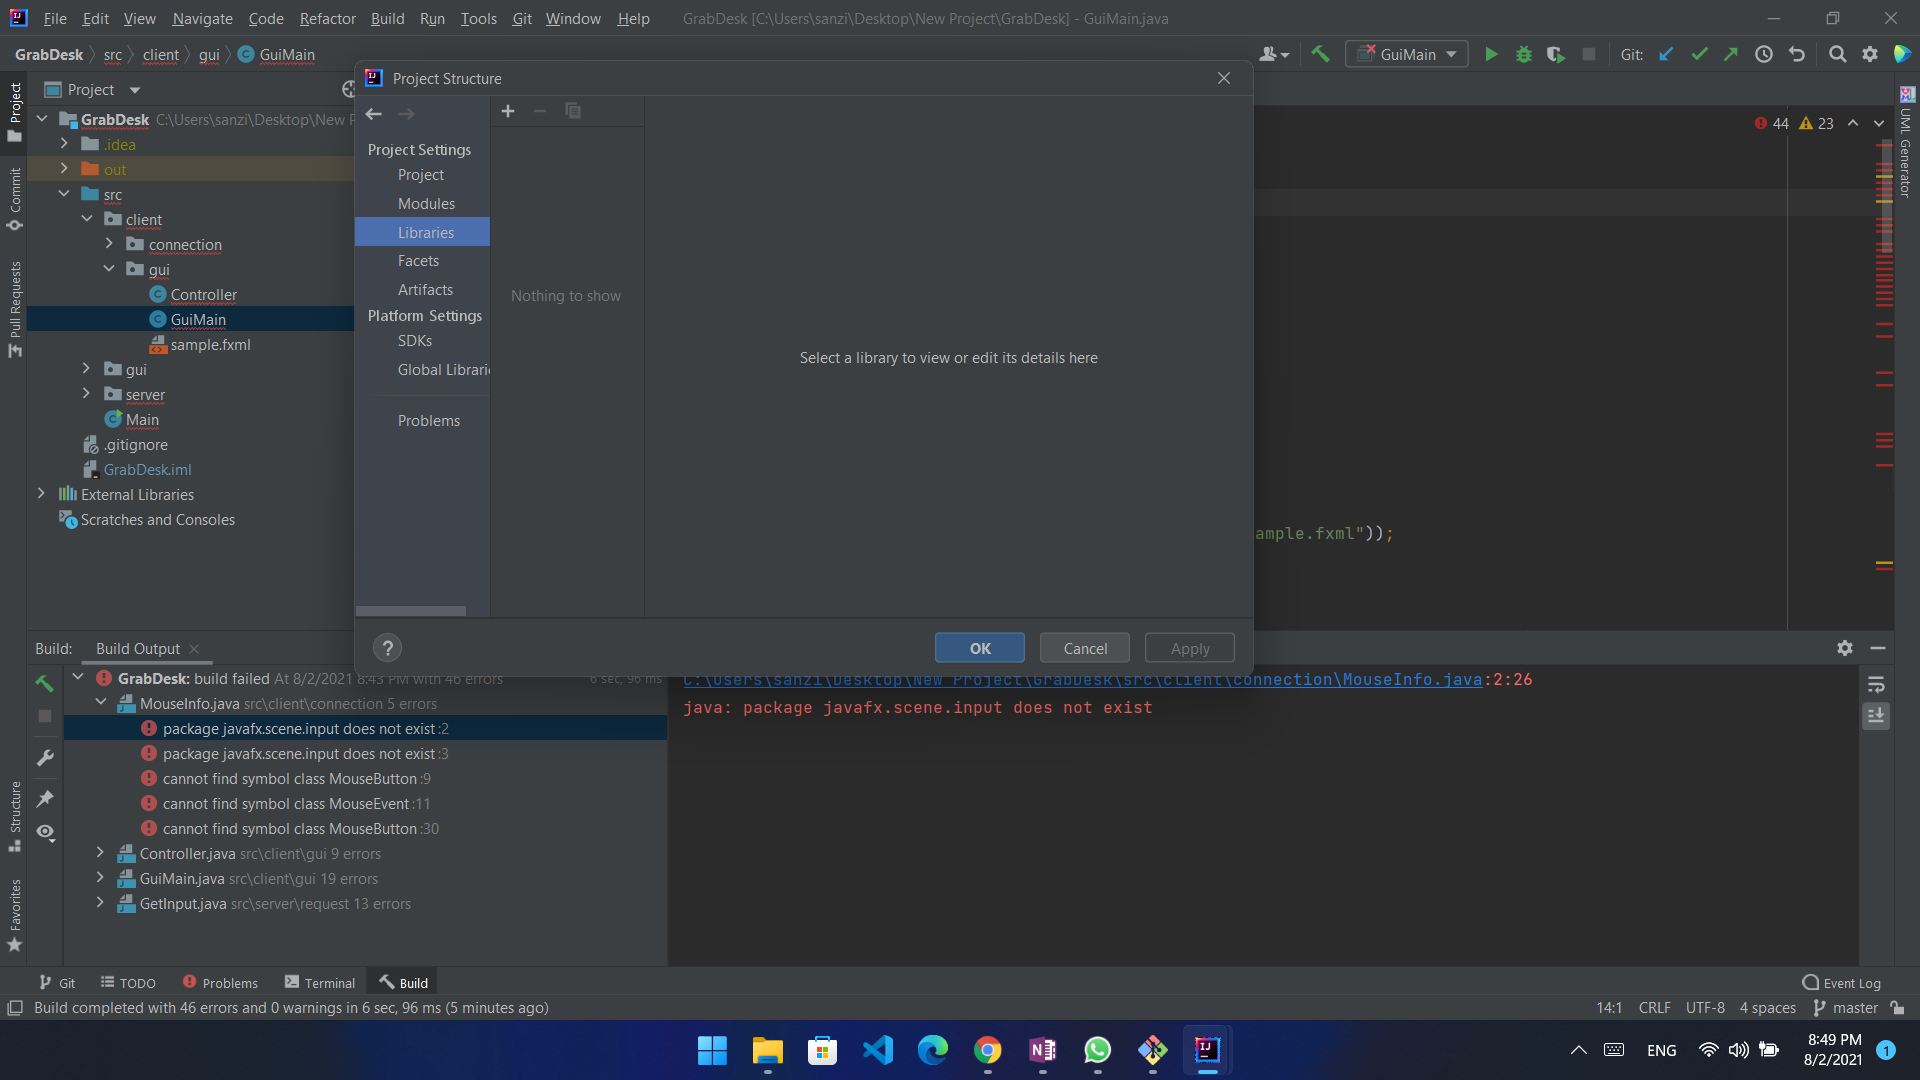The width and height of the screenshot is (1920, 1080).
Task: Click the Run button in toolbar
Action: 1489,54
